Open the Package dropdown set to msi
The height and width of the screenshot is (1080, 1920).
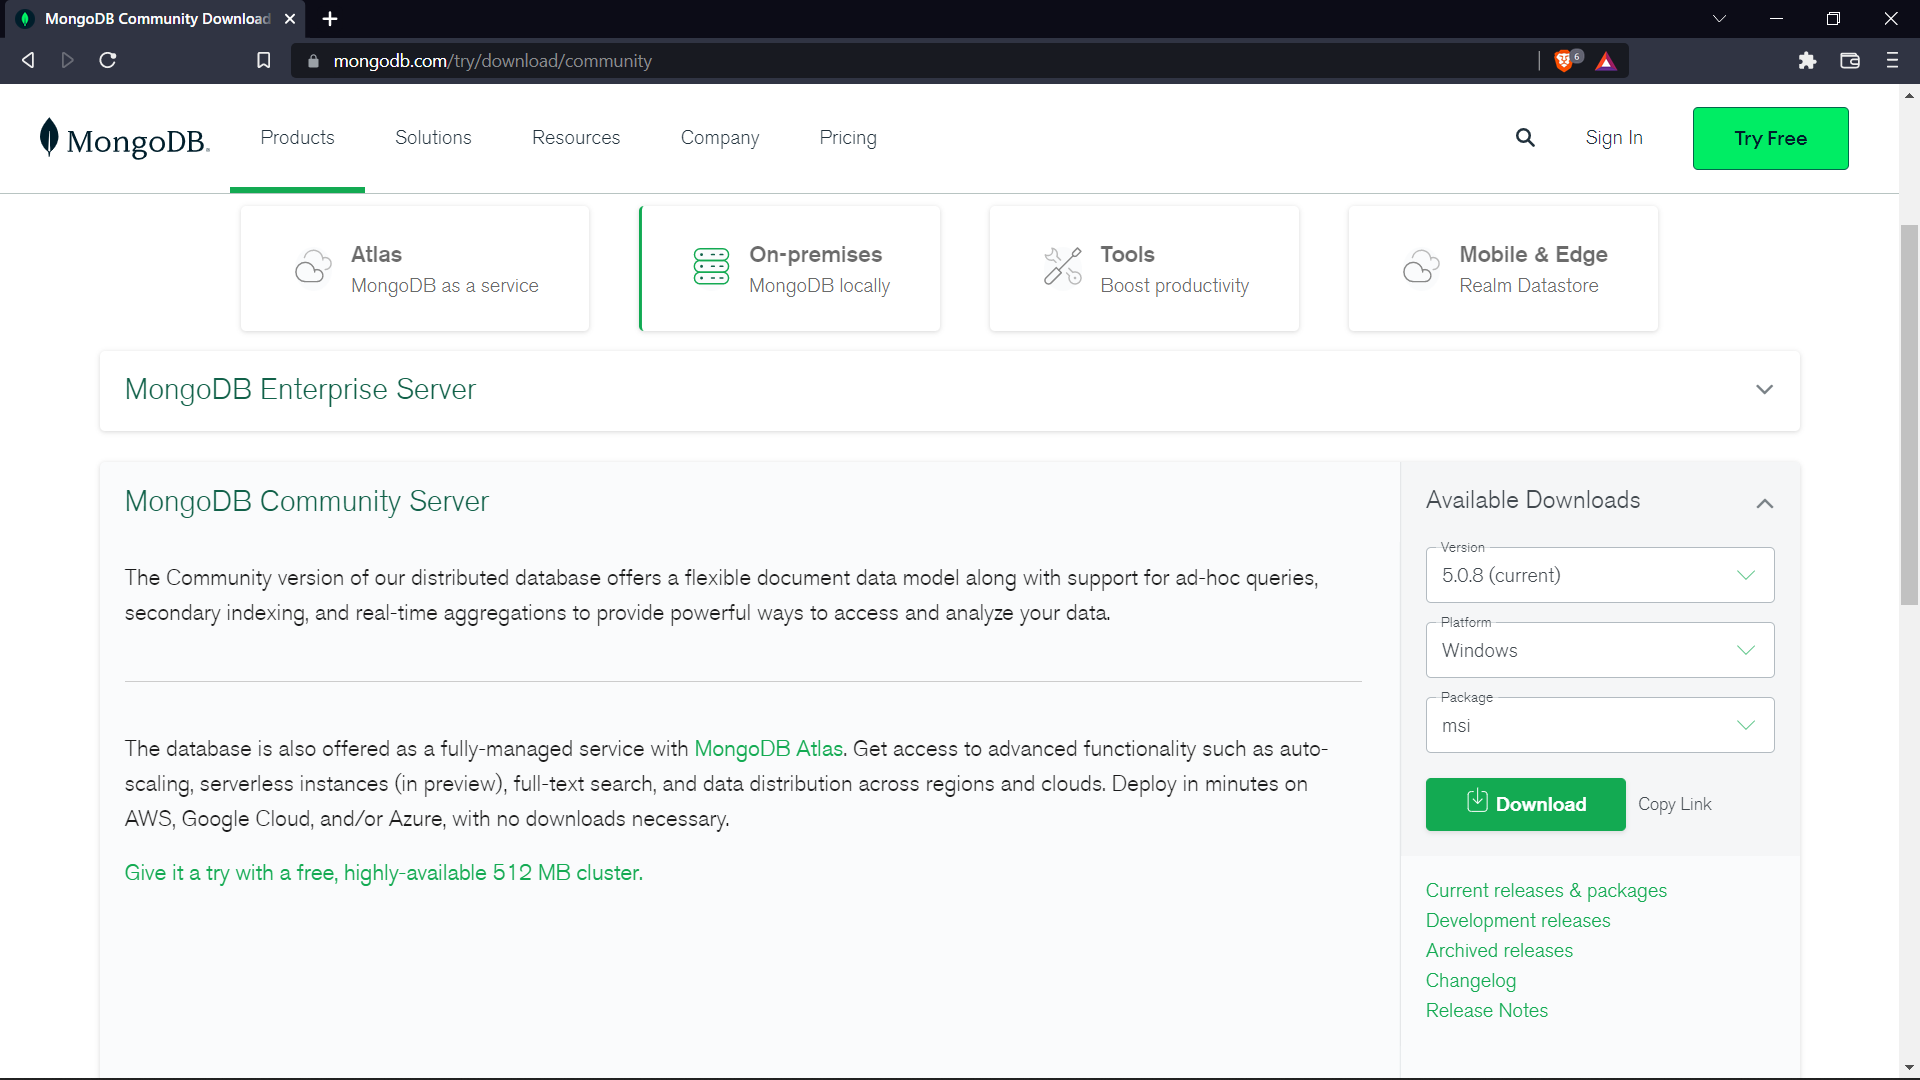[x=1599, y=725]
